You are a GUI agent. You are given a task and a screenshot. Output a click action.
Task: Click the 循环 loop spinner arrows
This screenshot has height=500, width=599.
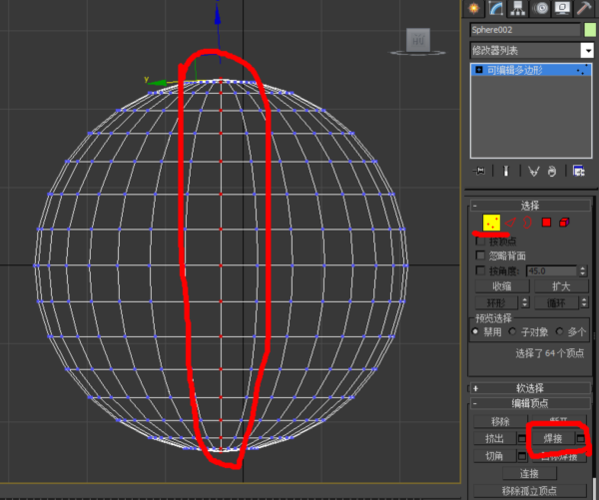[x=584, y=303]
